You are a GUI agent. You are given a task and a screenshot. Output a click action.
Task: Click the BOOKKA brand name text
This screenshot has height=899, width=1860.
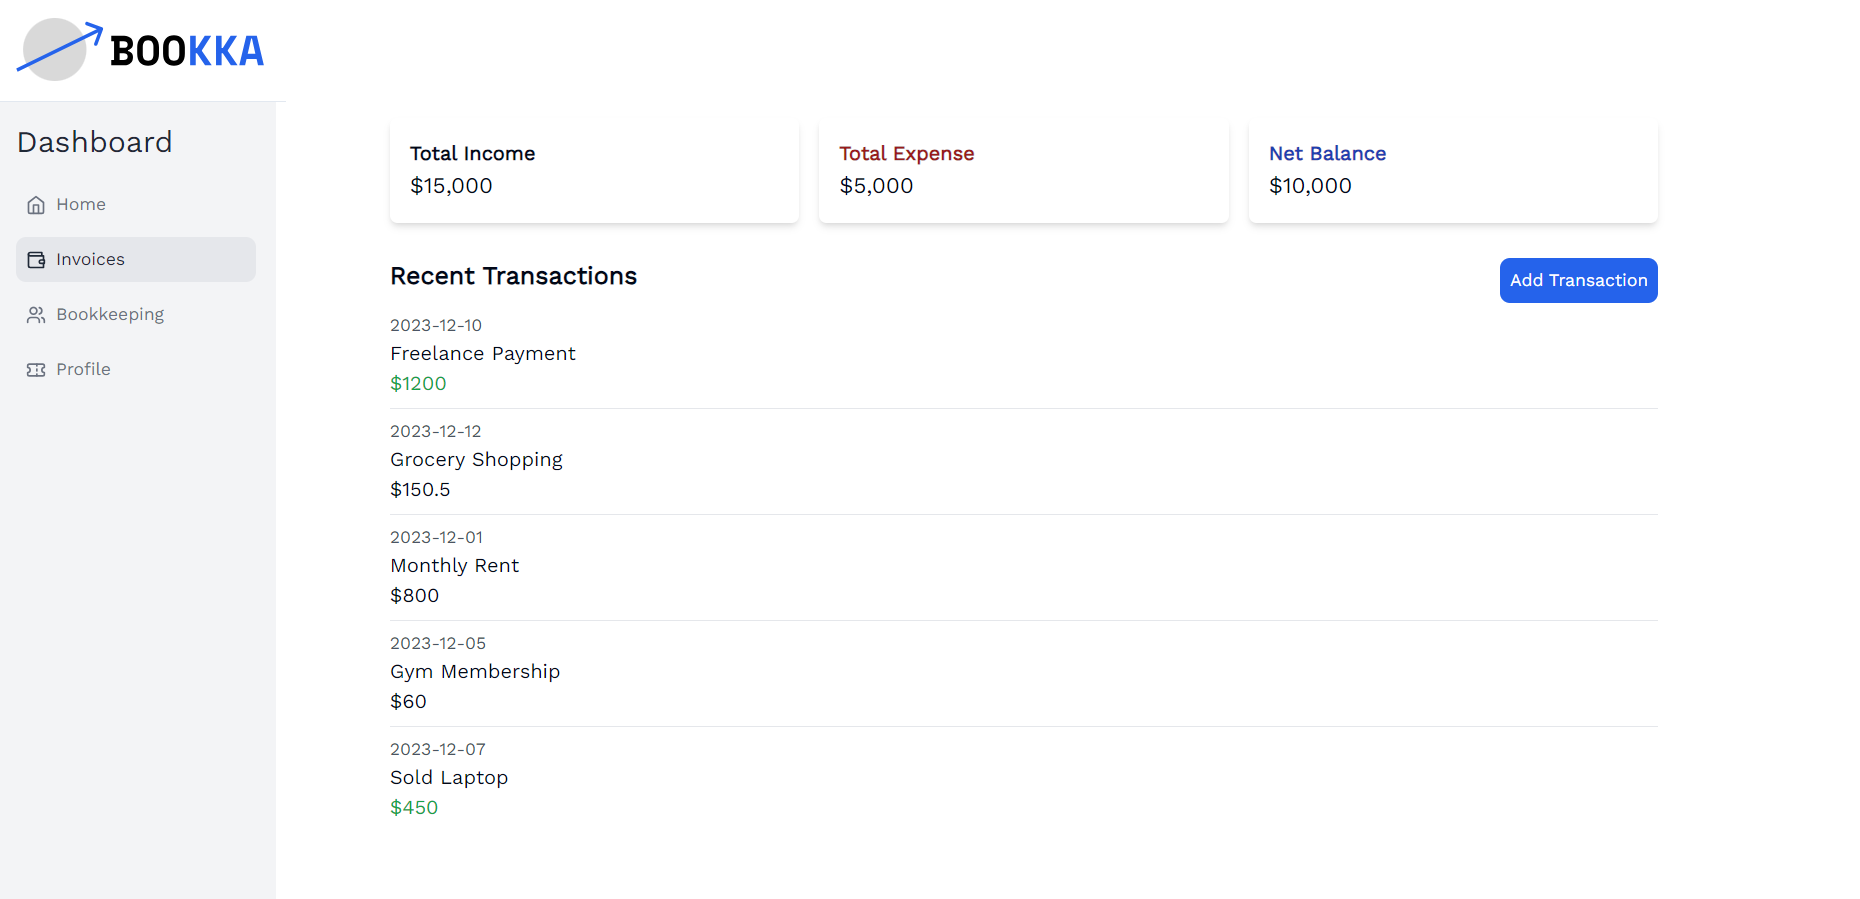187,51
